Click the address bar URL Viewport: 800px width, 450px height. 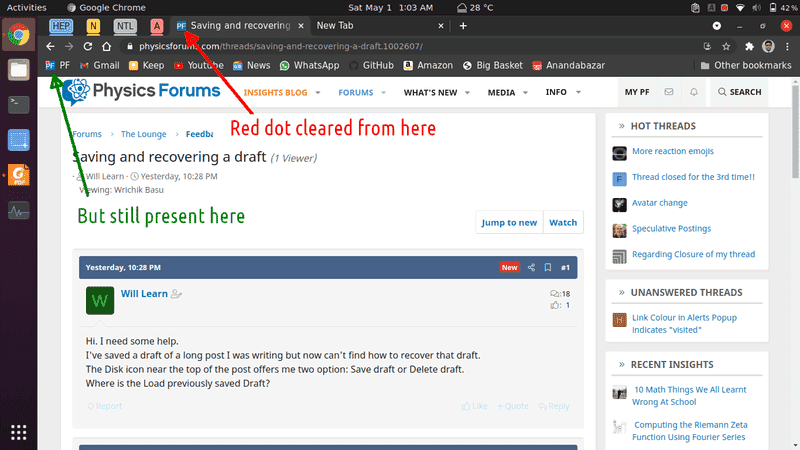pyautogui.click(x=281, y=46)
